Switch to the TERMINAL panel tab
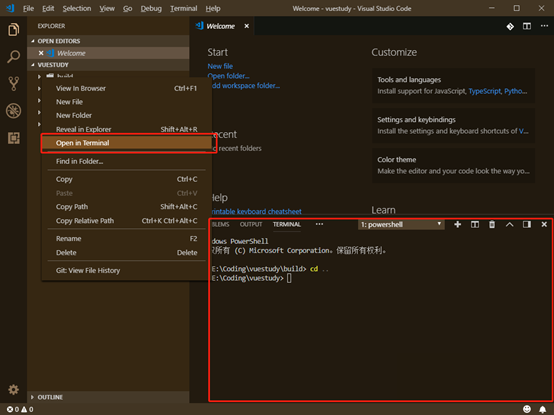The height and width of the screenshot is (415, 554). tap(287, 224)
